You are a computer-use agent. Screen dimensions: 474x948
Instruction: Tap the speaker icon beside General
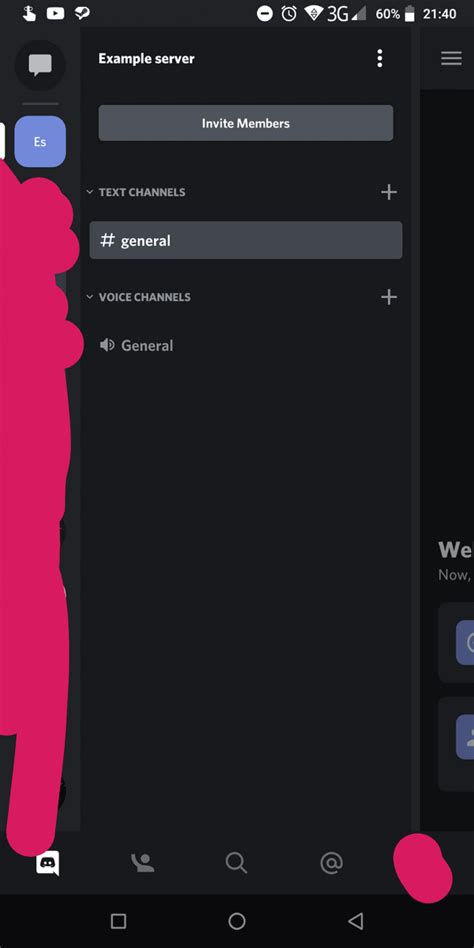pos(107,345)
